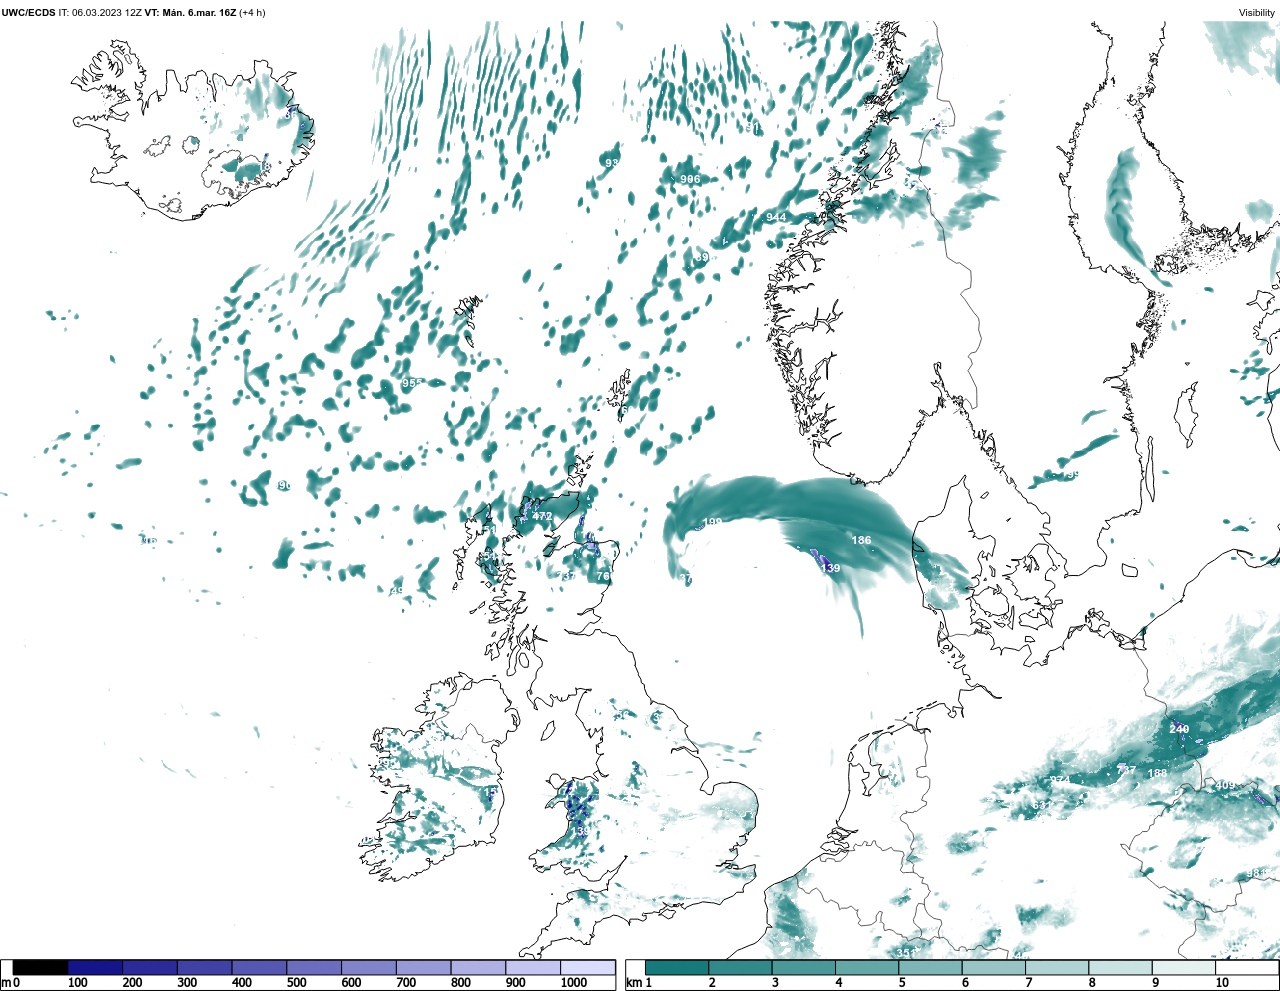This screenshot has height=991, width=1280.
Task: Click the black 0–100 m legend swatch
Action: (x=40, y=967)
